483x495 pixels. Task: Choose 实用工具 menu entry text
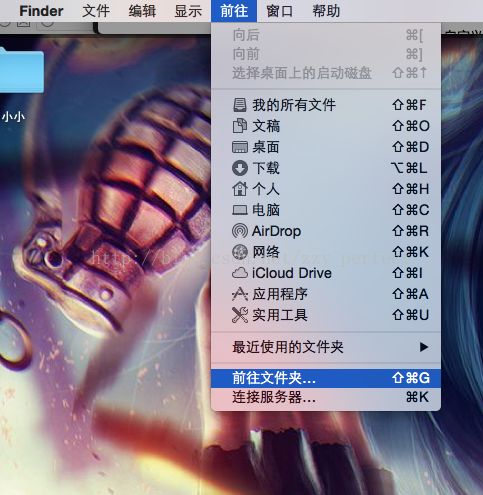tap(280, 315)
